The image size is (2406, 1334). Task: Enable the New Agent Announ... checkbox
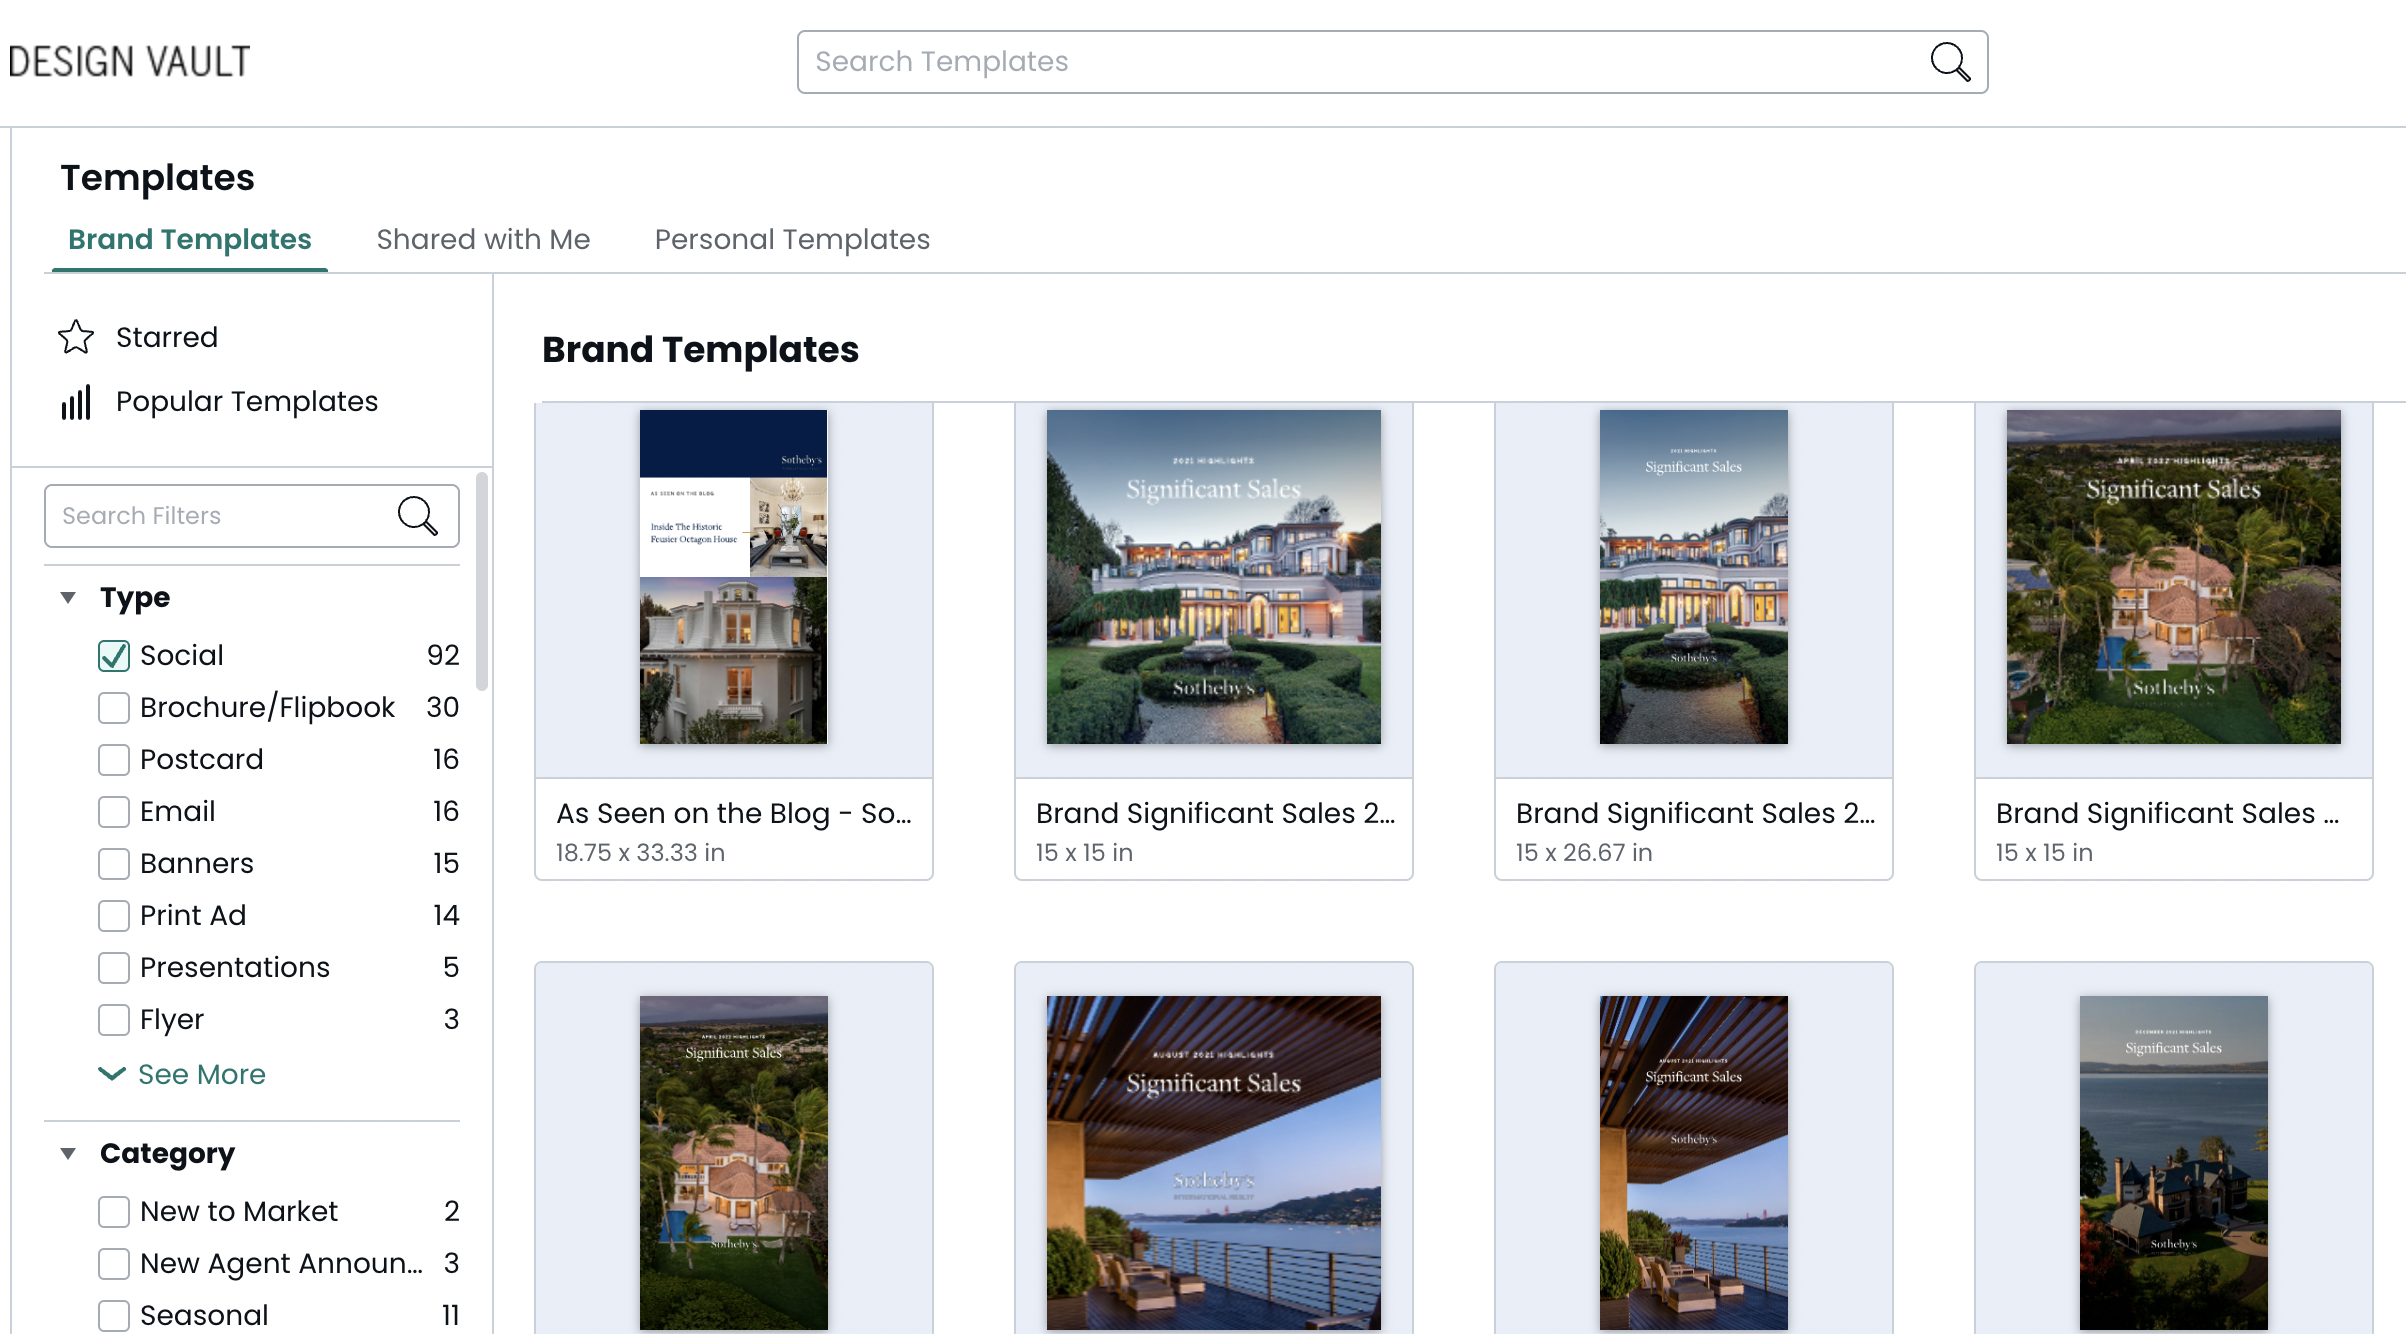[x=114, y=1264]
